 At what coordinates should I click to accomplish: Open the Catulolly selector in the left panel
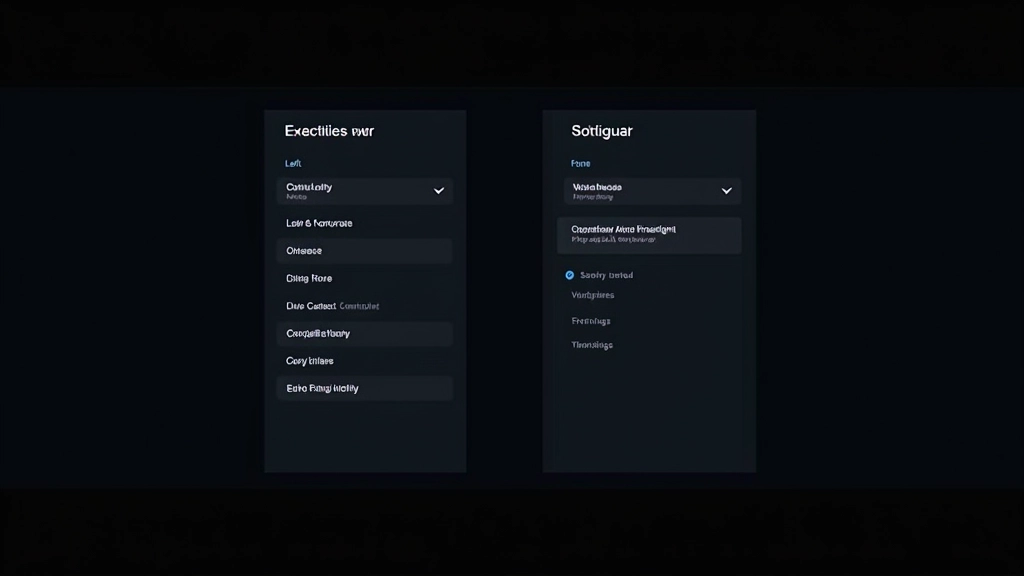[x=364, y=190]
